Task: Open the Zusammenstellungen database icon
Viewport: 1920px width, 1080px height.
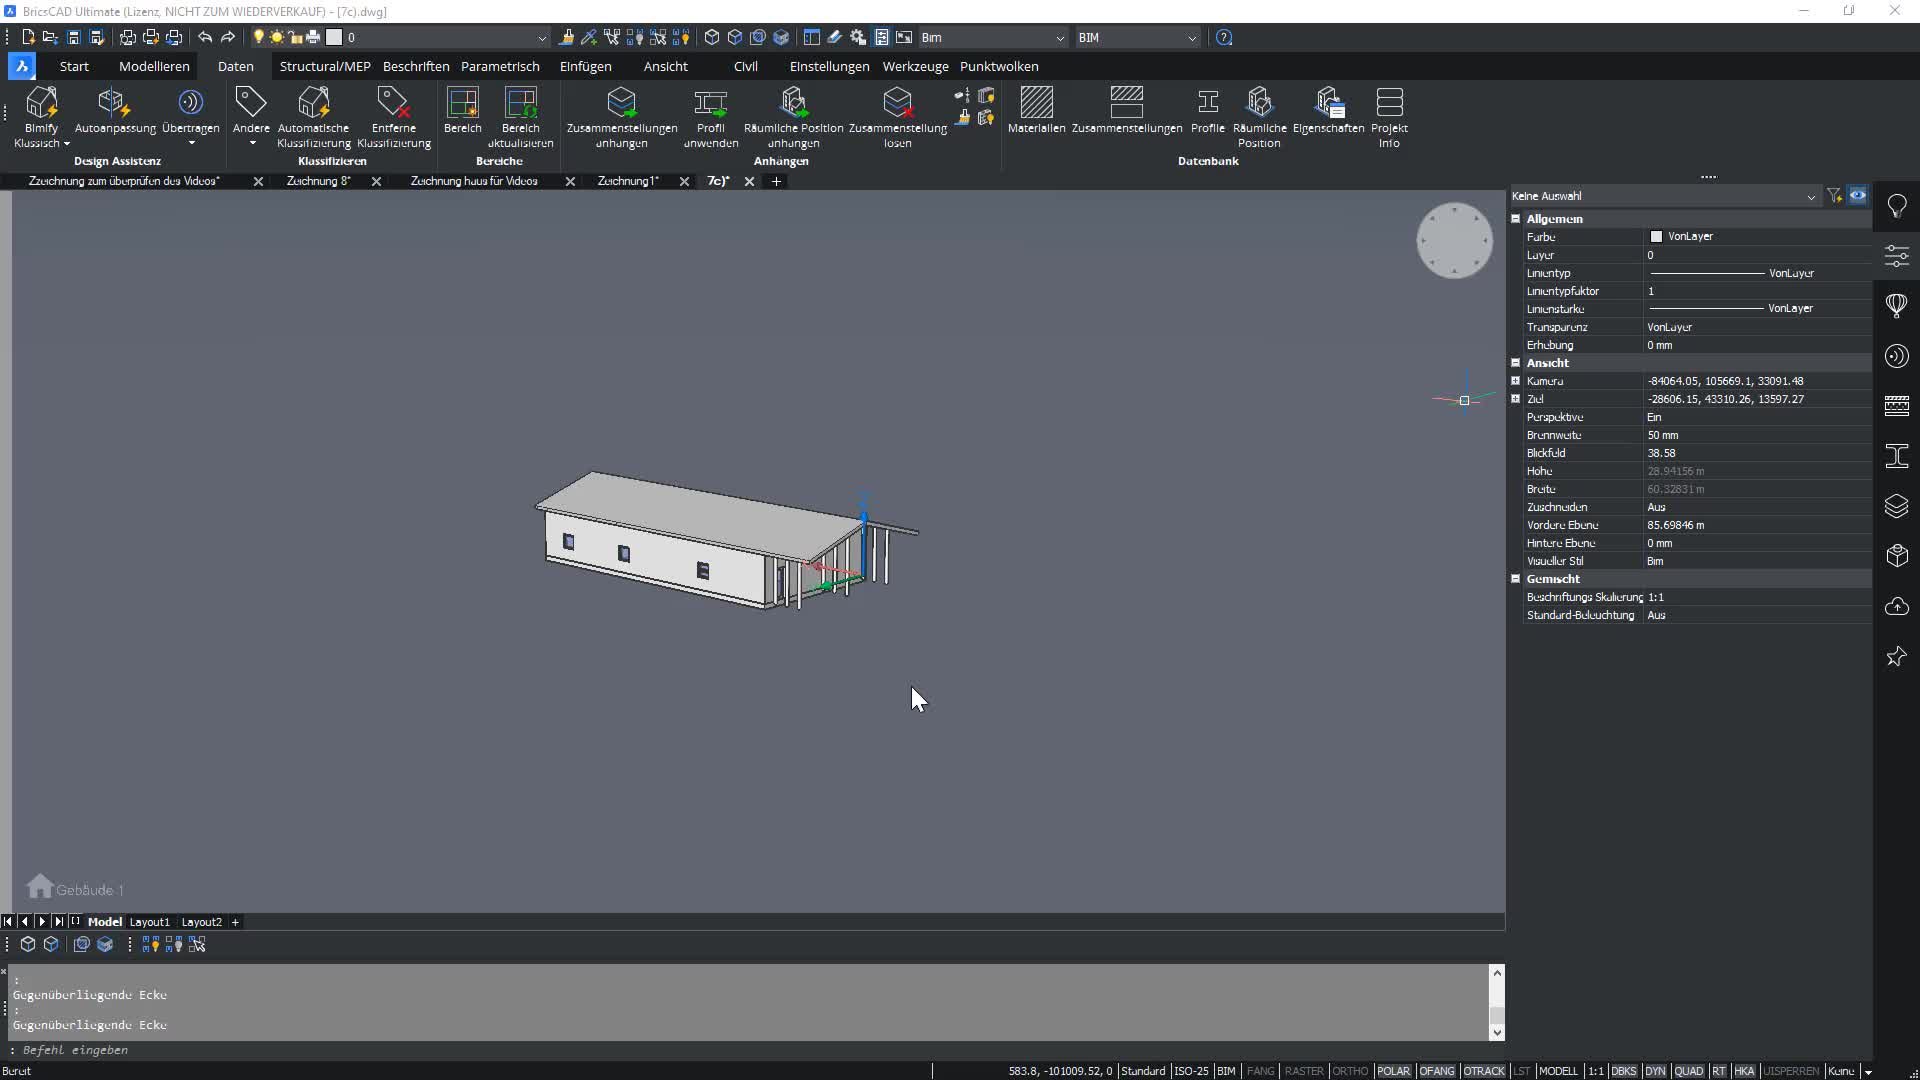Action: [1126, 102]
